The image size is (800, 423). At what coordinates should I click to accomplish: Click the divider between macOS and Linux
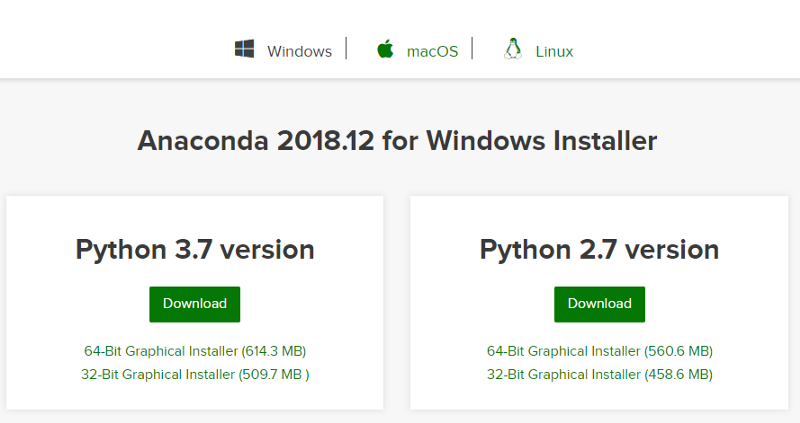pos(472,48)
